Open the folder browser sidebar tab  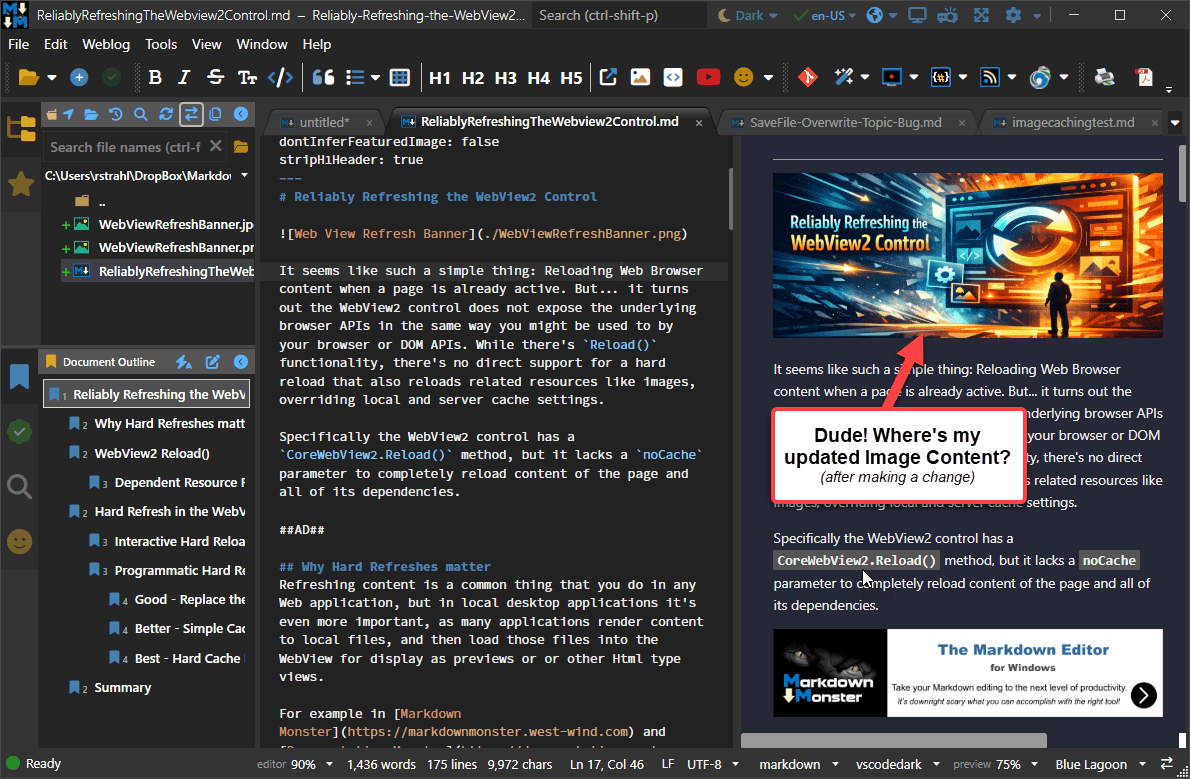point(20,128)
